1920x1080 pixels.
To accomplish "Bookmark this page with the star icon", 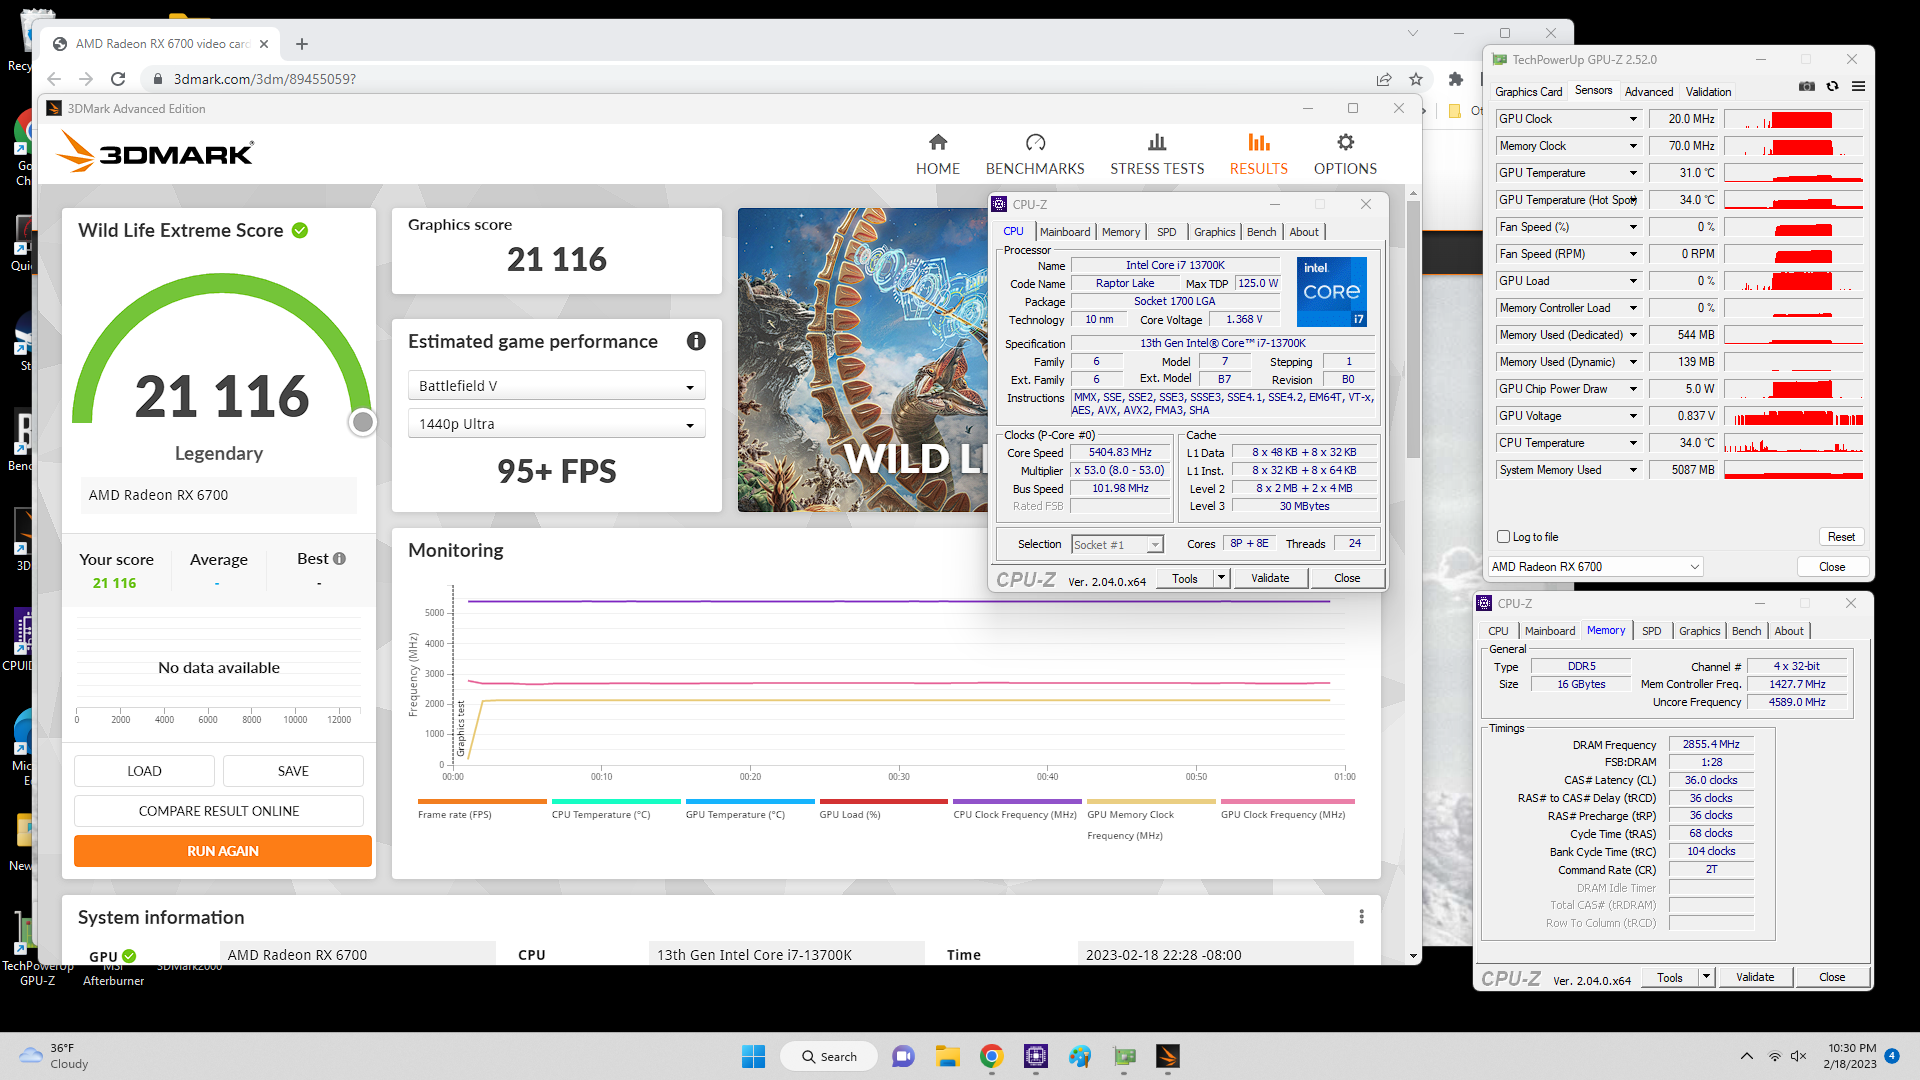I will (x=1416, y=79).
